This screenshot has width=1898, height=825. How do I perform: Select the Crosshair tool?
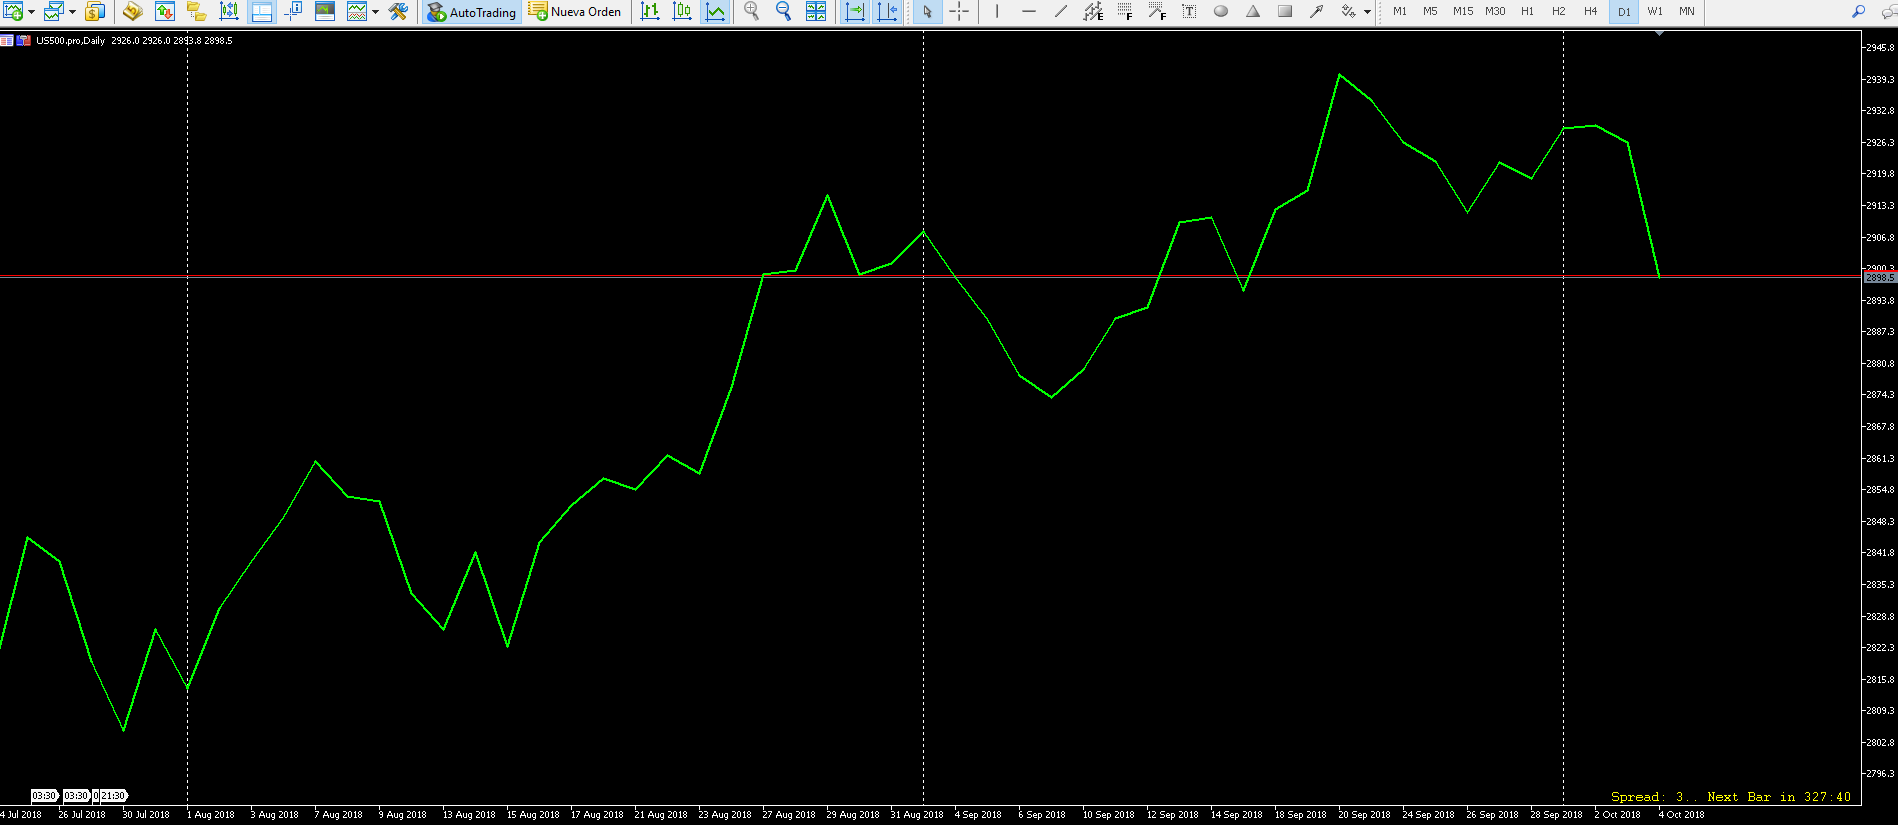(959, 12)
